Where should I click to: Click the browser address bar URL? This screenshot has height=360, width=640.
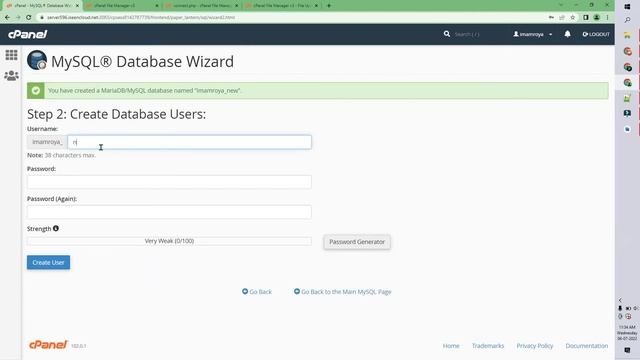pos(141,18)
